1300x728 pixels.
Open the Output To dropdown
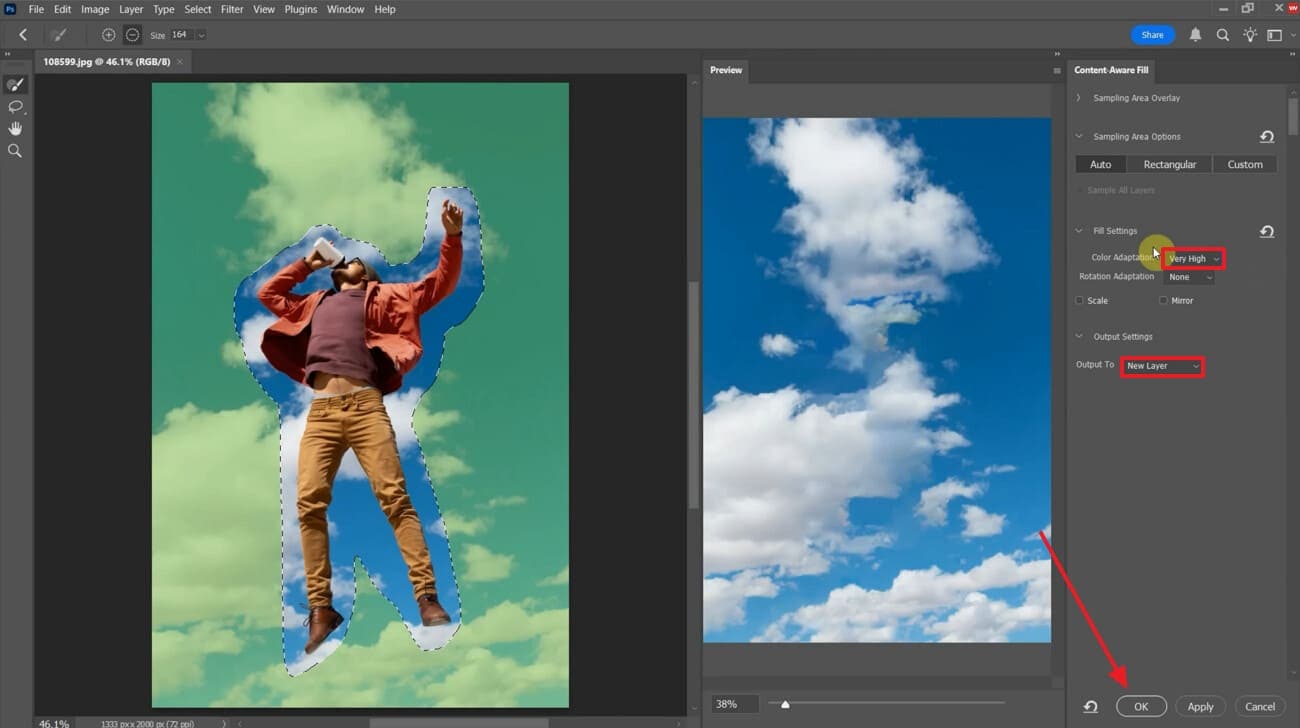1162,366
